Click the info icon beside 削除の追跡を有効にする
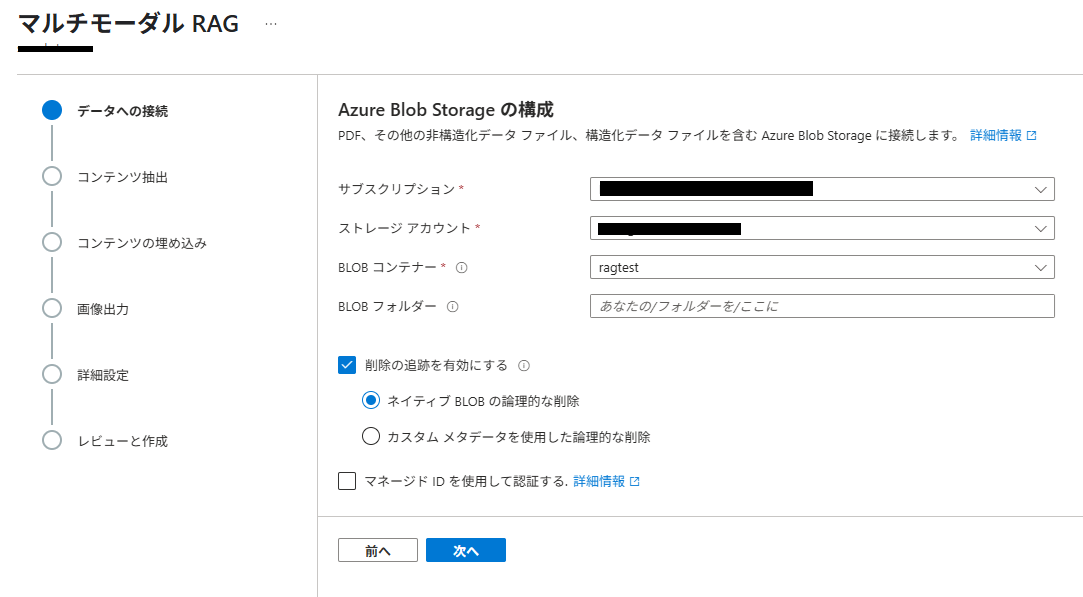Screen dimensions: 1083x597 click(x=524, y=366)
